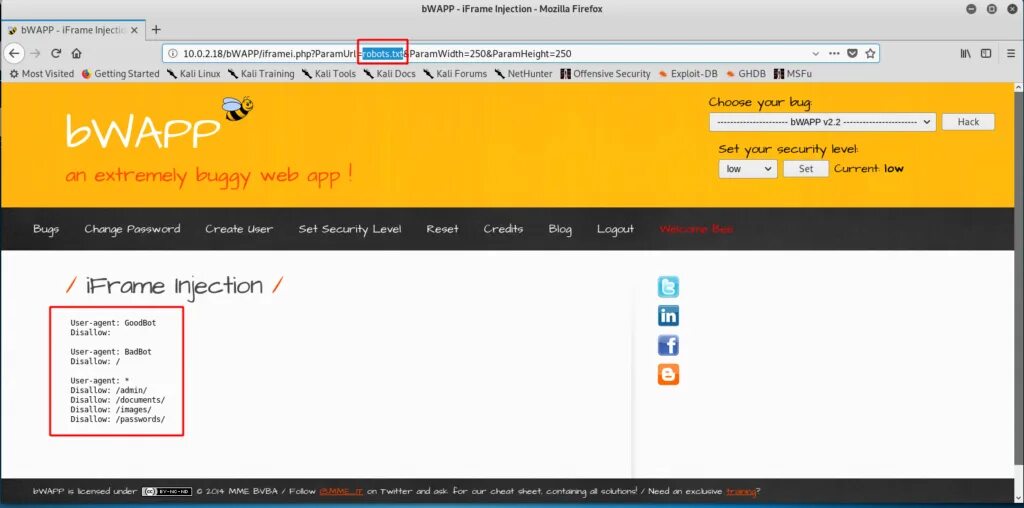
Task: Open the Bugs menu item
Action: pyautogui.click(x=46, y=229)
